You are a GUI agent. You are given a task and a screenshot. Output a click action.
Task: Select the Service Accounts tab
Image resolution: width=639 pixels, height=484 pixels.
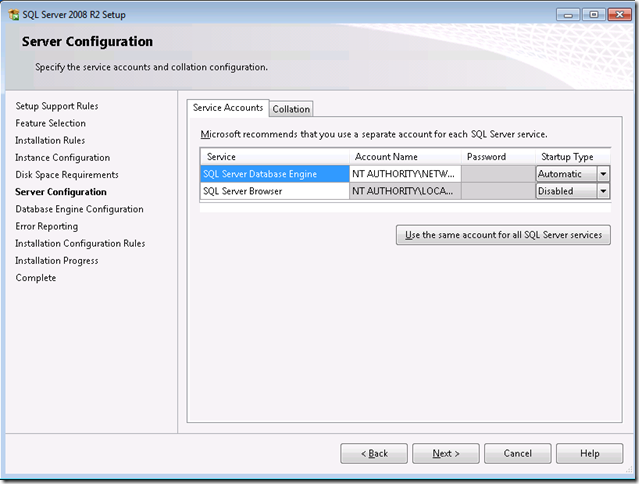pyautogui.click(x=228, y=108)
